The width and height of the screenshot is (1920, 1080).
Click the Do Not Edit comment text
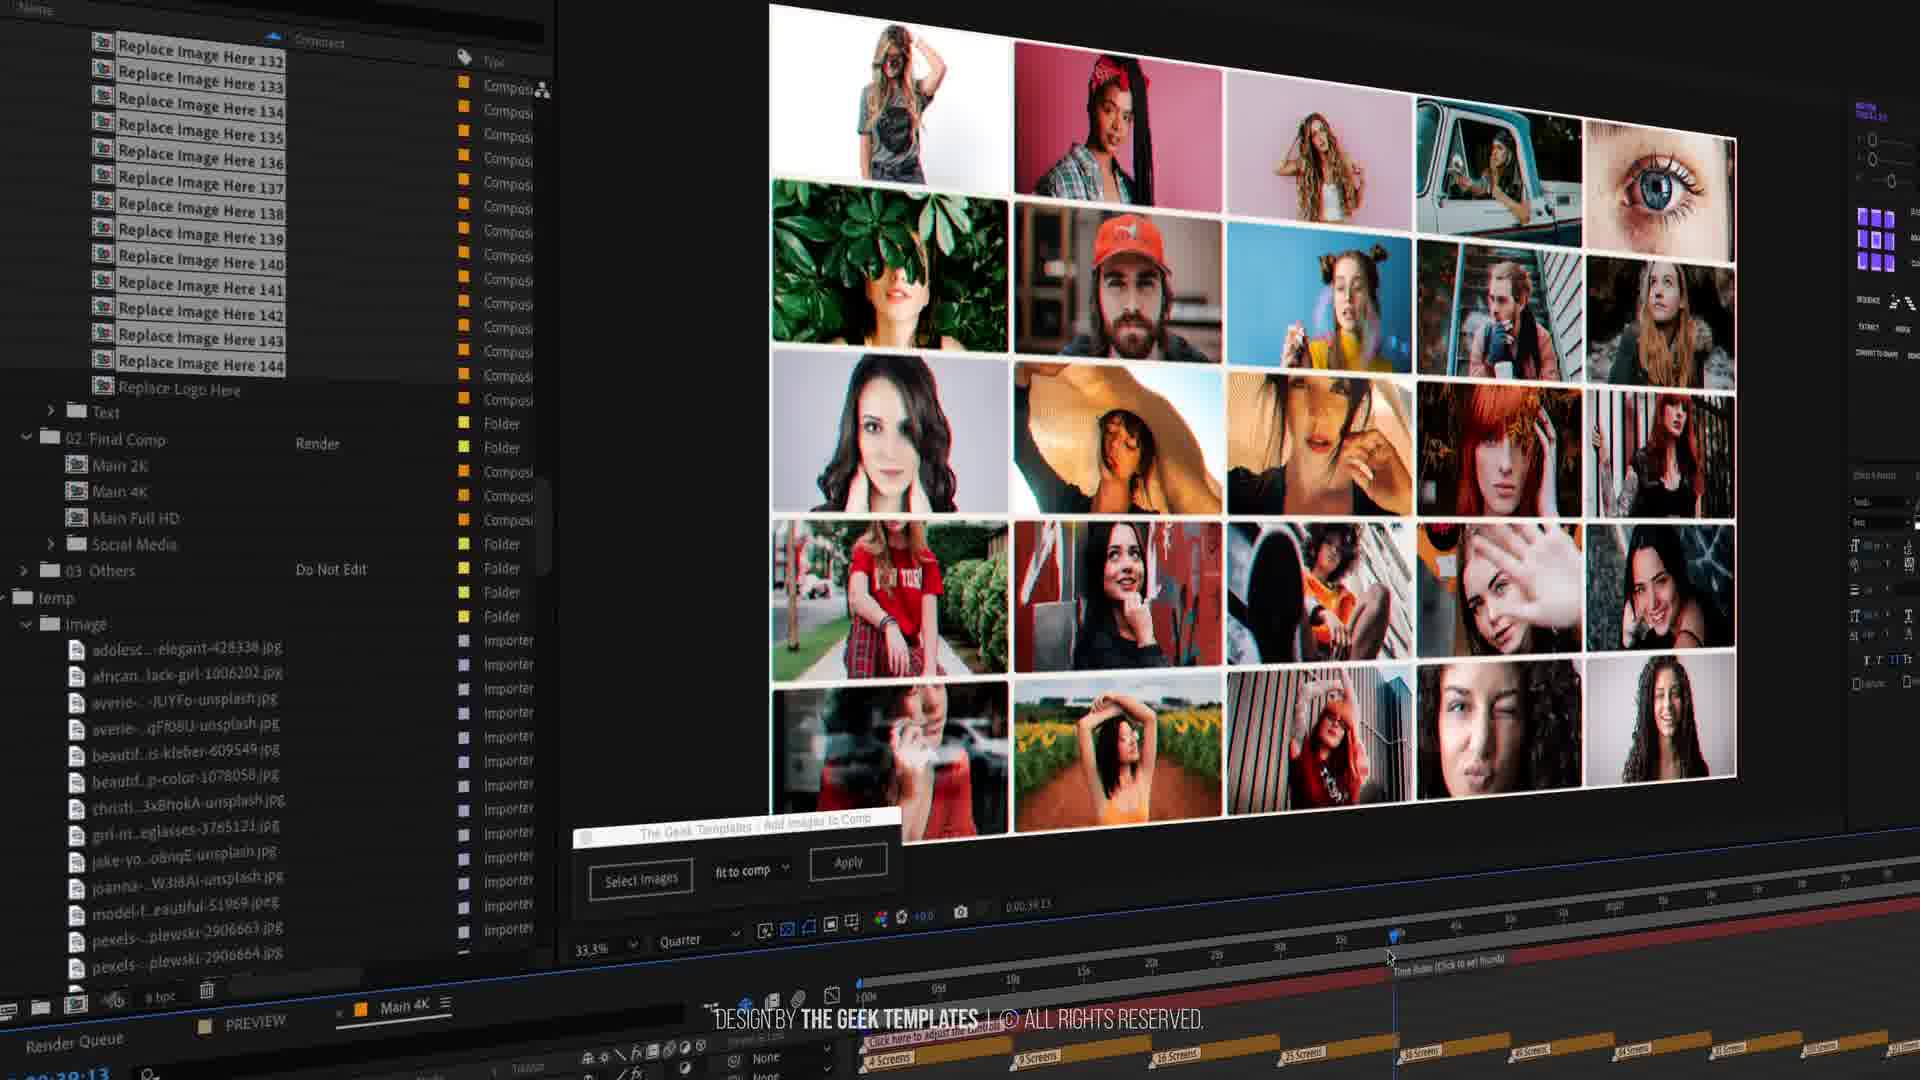pyautogui.click(x=331, y=569)
